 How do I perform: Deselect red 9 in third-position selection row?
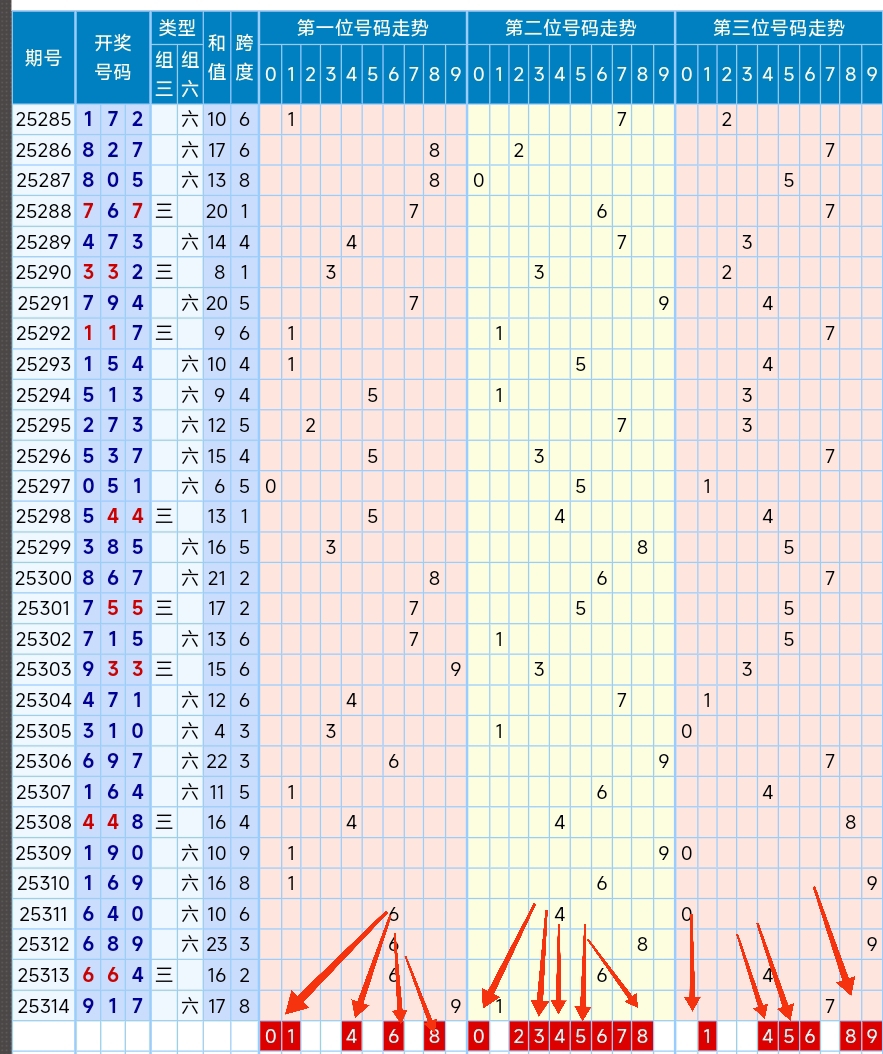(872, 1036)
